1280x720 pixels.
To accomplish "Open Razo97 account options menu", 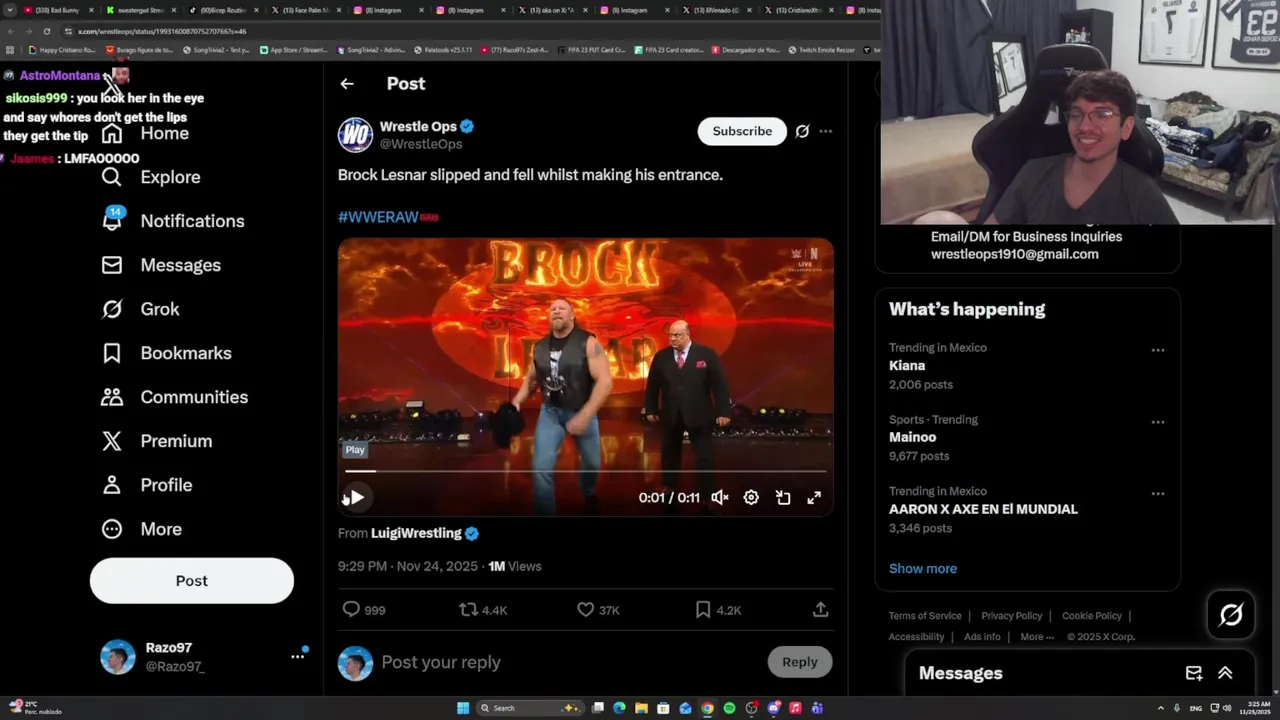I will [297, 656].
